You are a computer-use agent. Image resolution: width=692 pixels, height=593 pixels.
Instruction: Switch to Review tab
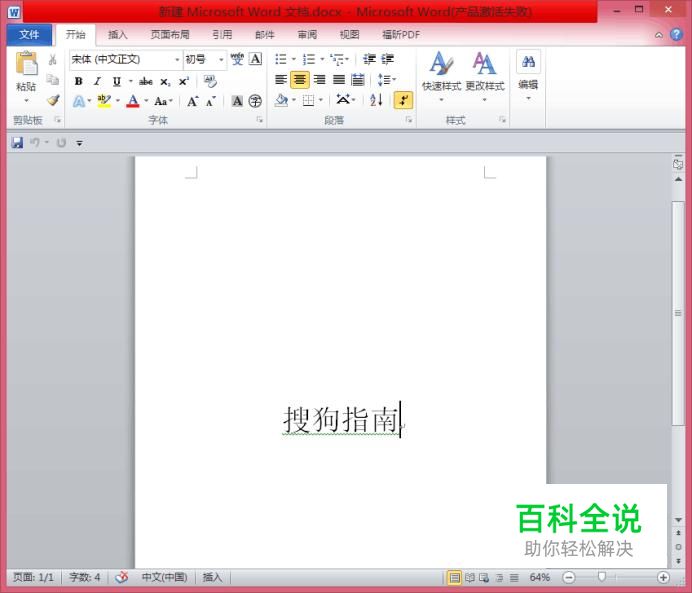[307, 35]
